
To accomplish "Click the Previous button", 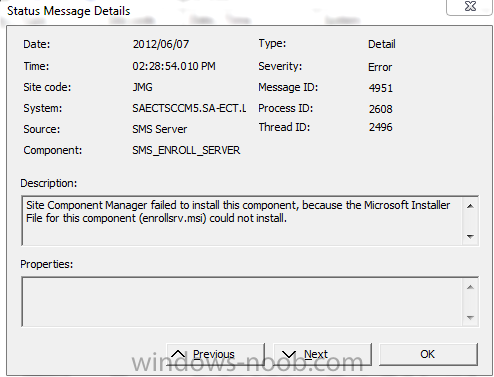I will [x=215, y=354].
